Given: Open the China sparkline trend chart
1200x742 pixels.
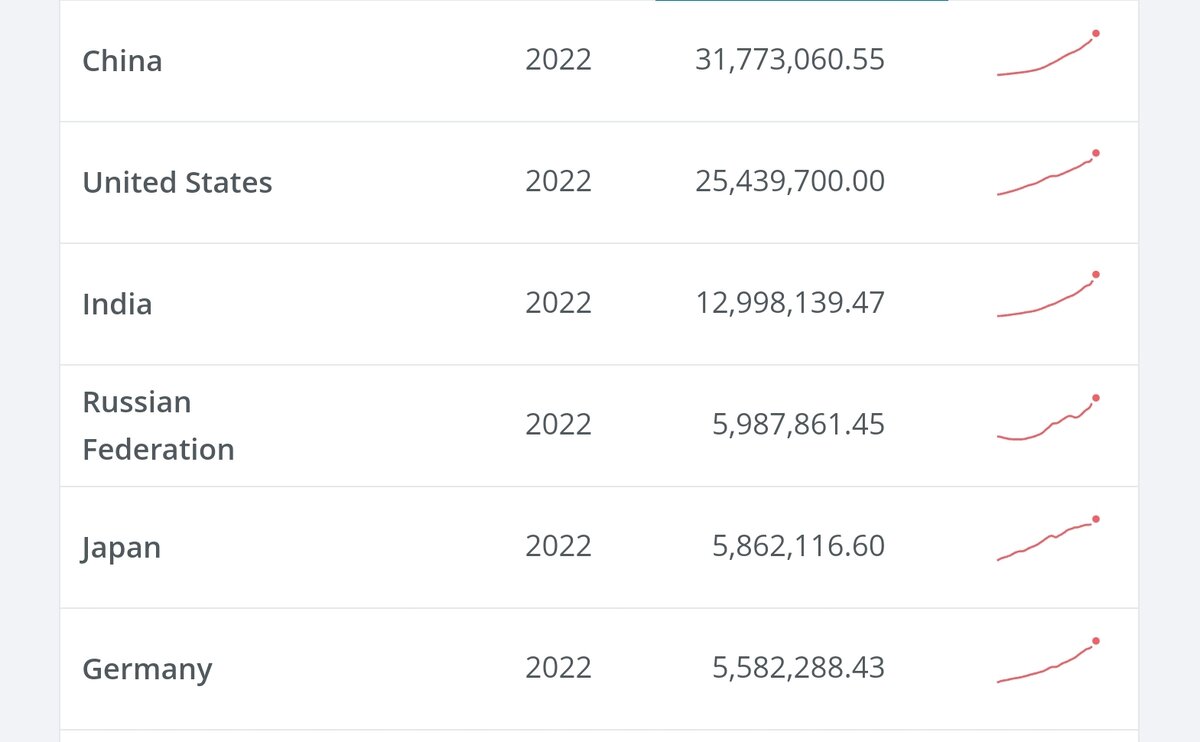Looking at the screenshot, I should 1048,56.
